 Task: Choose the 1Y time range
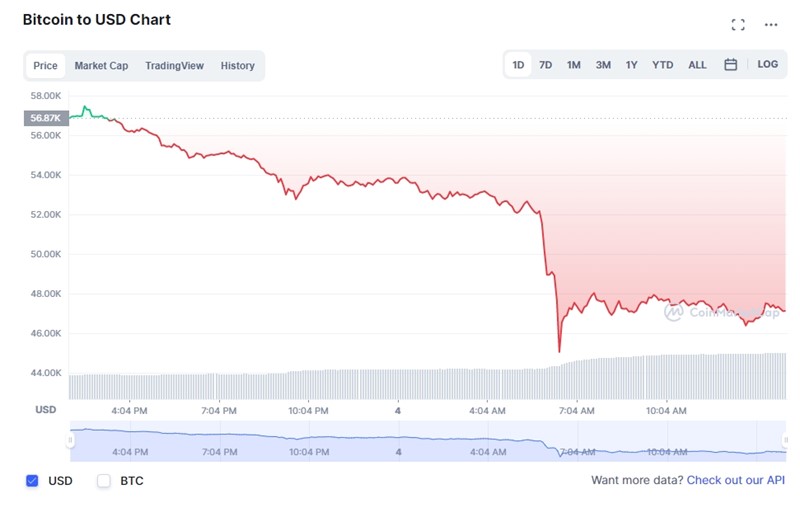pos(632,65)
